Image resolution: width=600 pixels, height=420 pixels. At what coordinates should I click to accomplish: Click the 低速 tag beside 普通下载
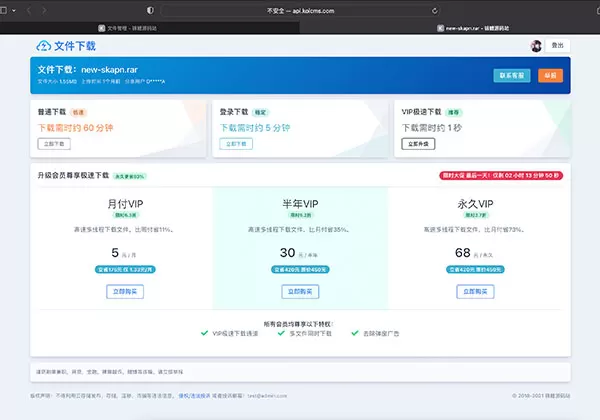pyautogui.click(x=78, y=112)
